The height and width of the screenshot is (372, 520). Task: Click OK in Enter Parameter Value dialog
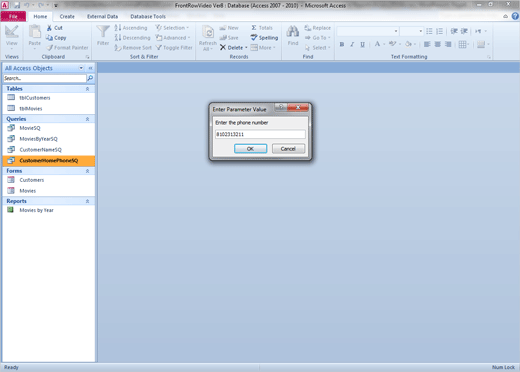[x=250, y=149]
